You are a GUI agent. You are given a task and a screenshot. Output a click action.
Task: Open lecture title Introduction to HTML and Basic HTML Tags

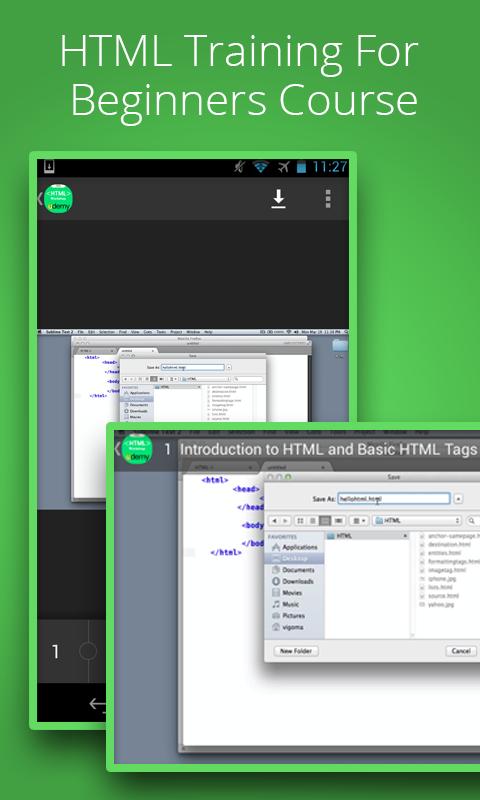(329, 449)
